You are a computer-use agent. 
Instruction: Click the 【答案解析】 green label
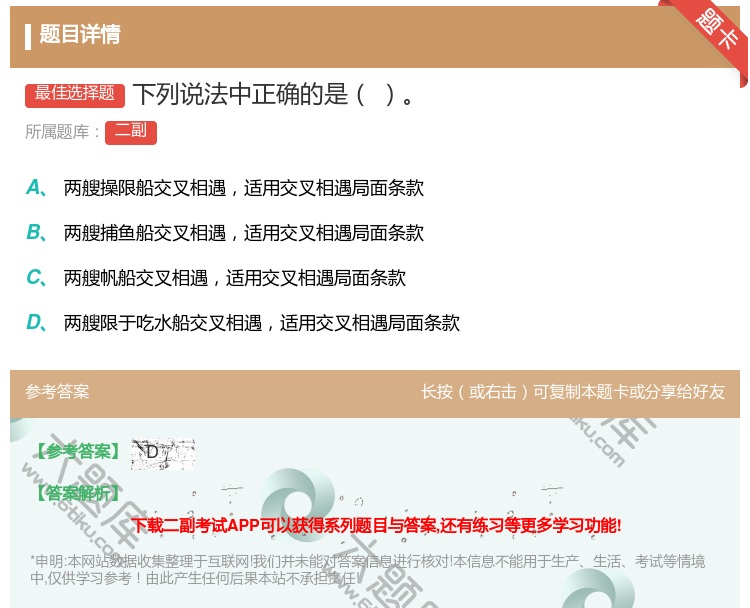[x=78, y=493]
